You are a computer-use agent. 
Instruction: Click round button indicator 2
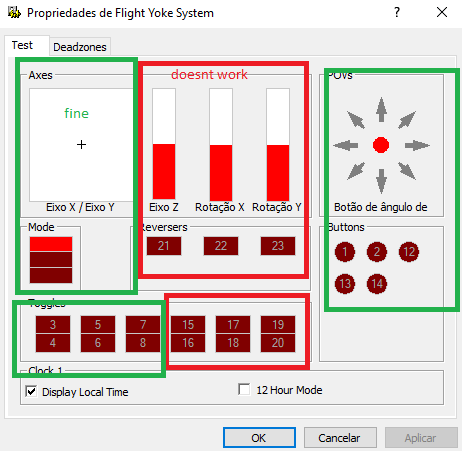tap(377, 252)
